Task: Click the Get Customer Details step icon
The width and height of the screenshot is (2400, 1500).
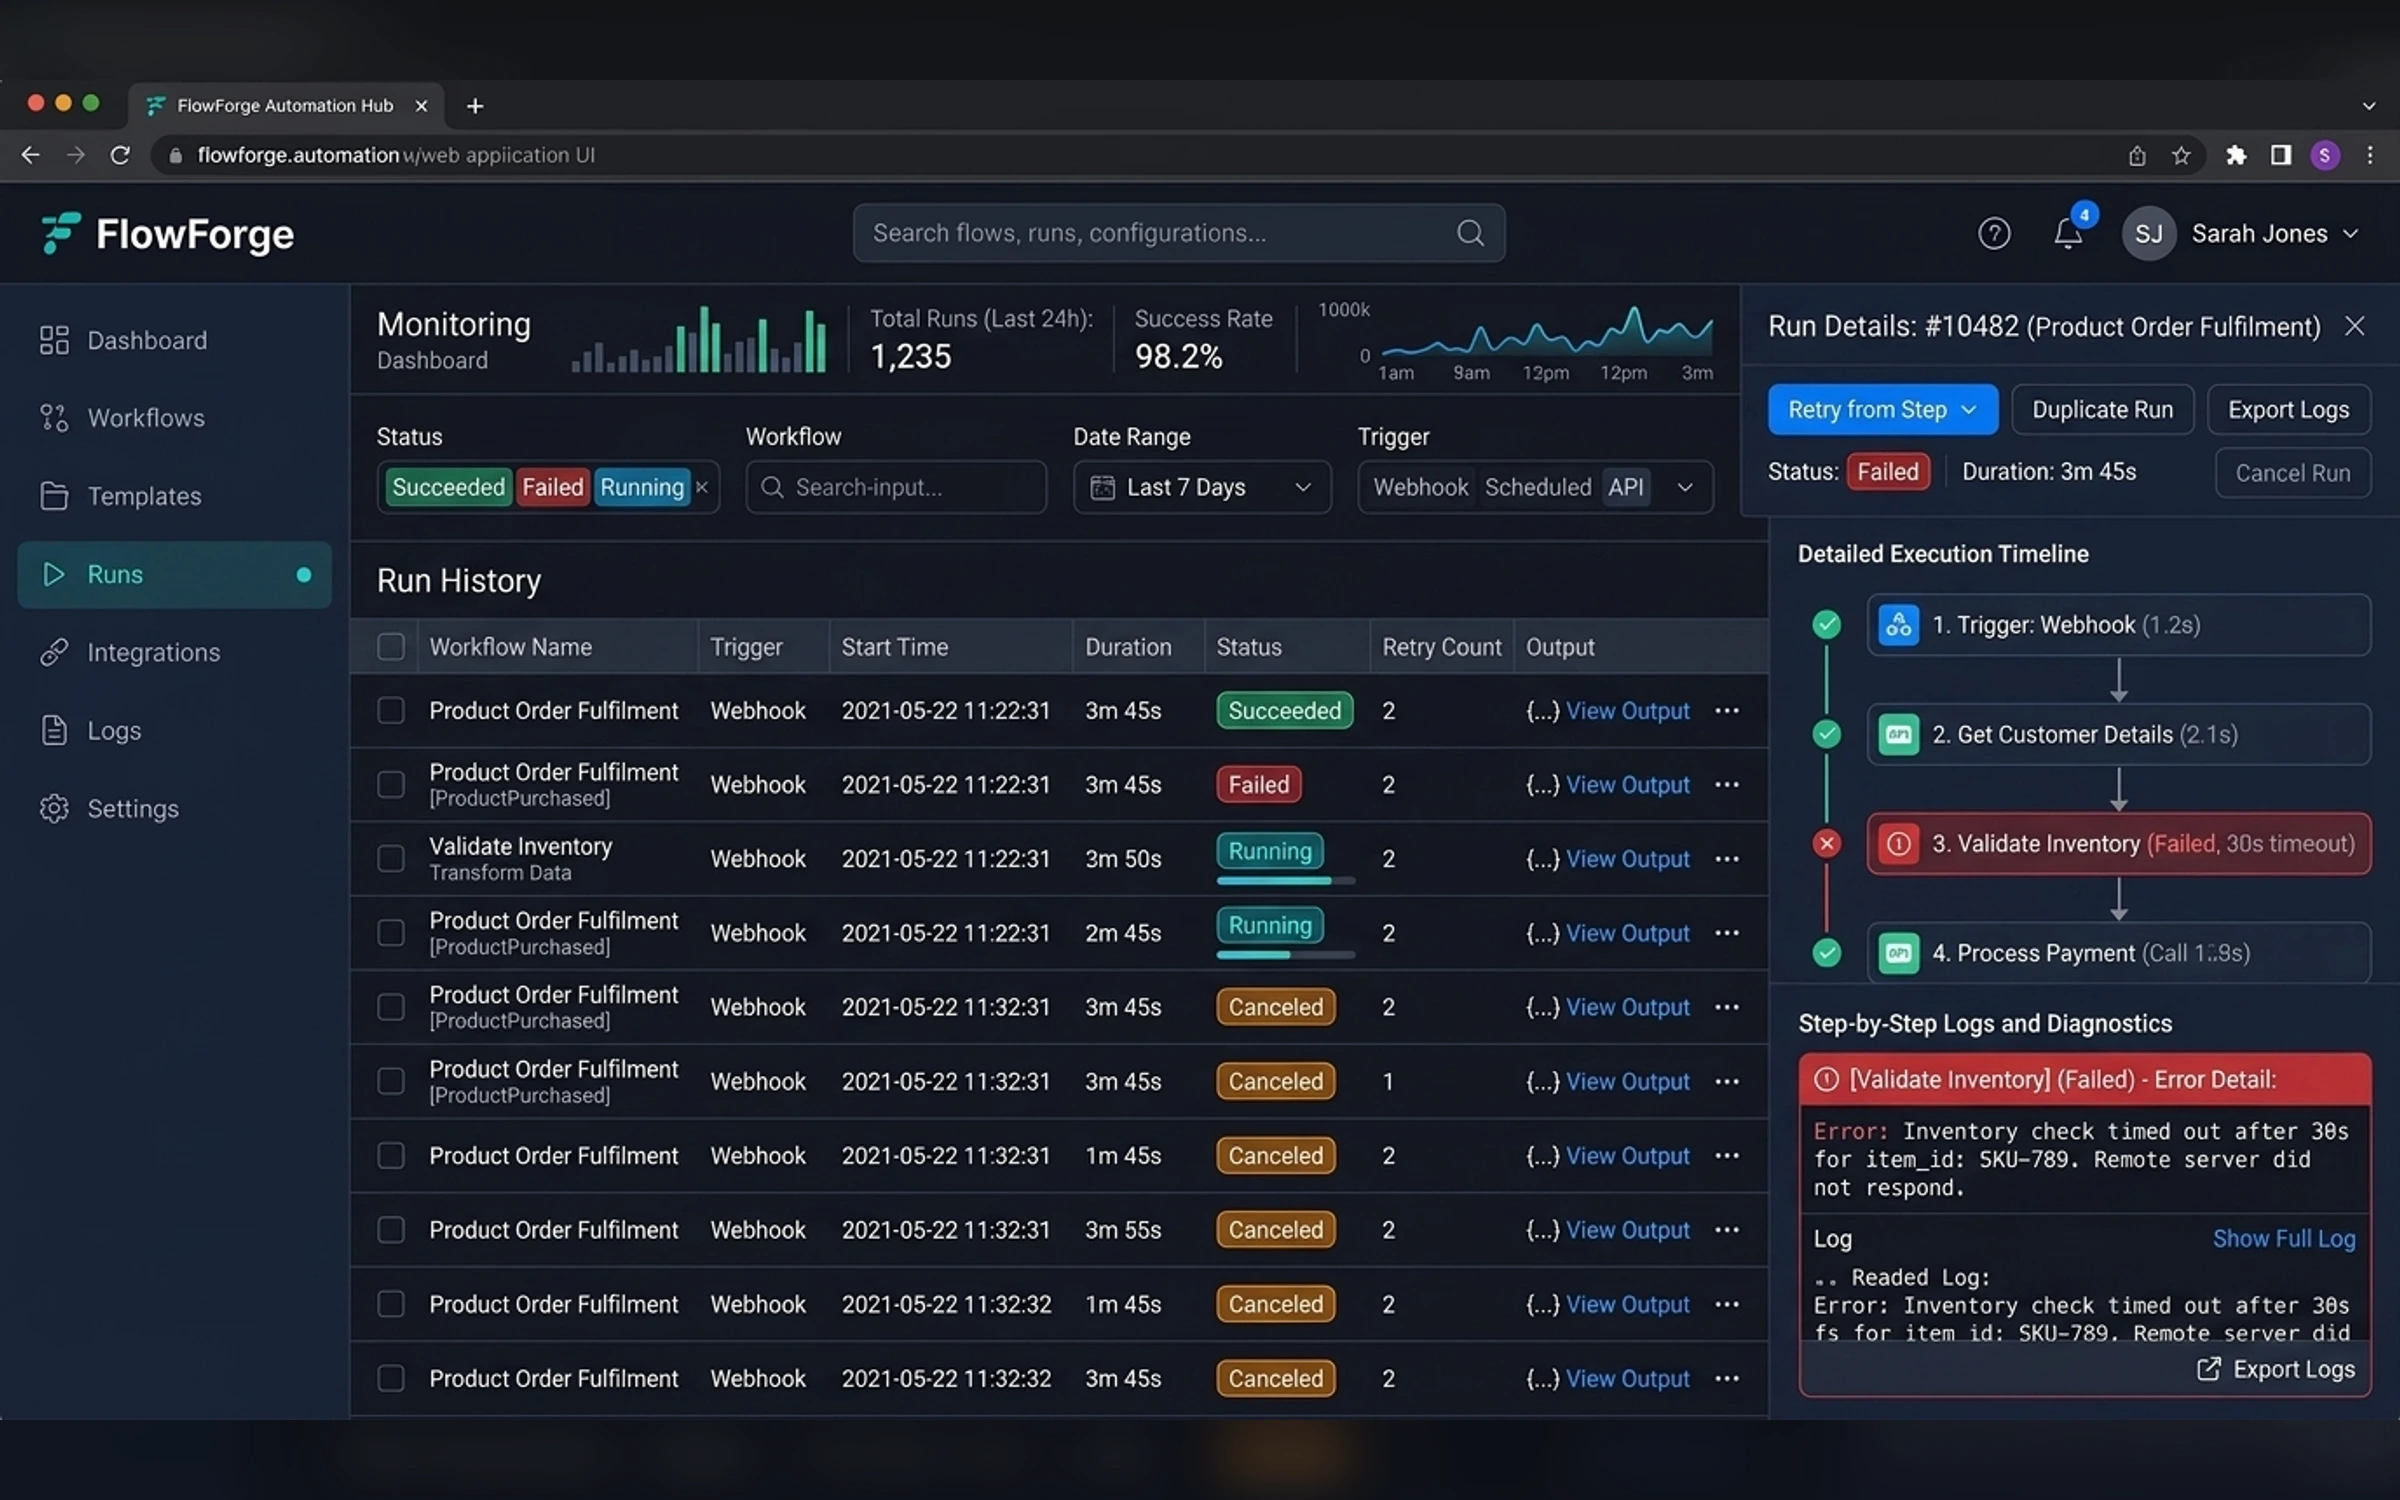Action: [x=1898, y=735]
